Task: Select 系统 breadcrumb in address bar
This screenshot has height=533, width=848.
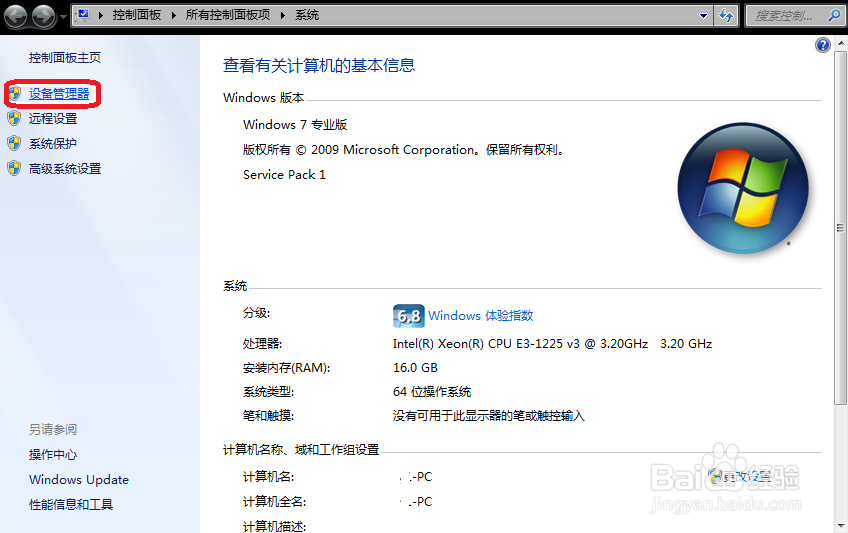Action: 307,15
